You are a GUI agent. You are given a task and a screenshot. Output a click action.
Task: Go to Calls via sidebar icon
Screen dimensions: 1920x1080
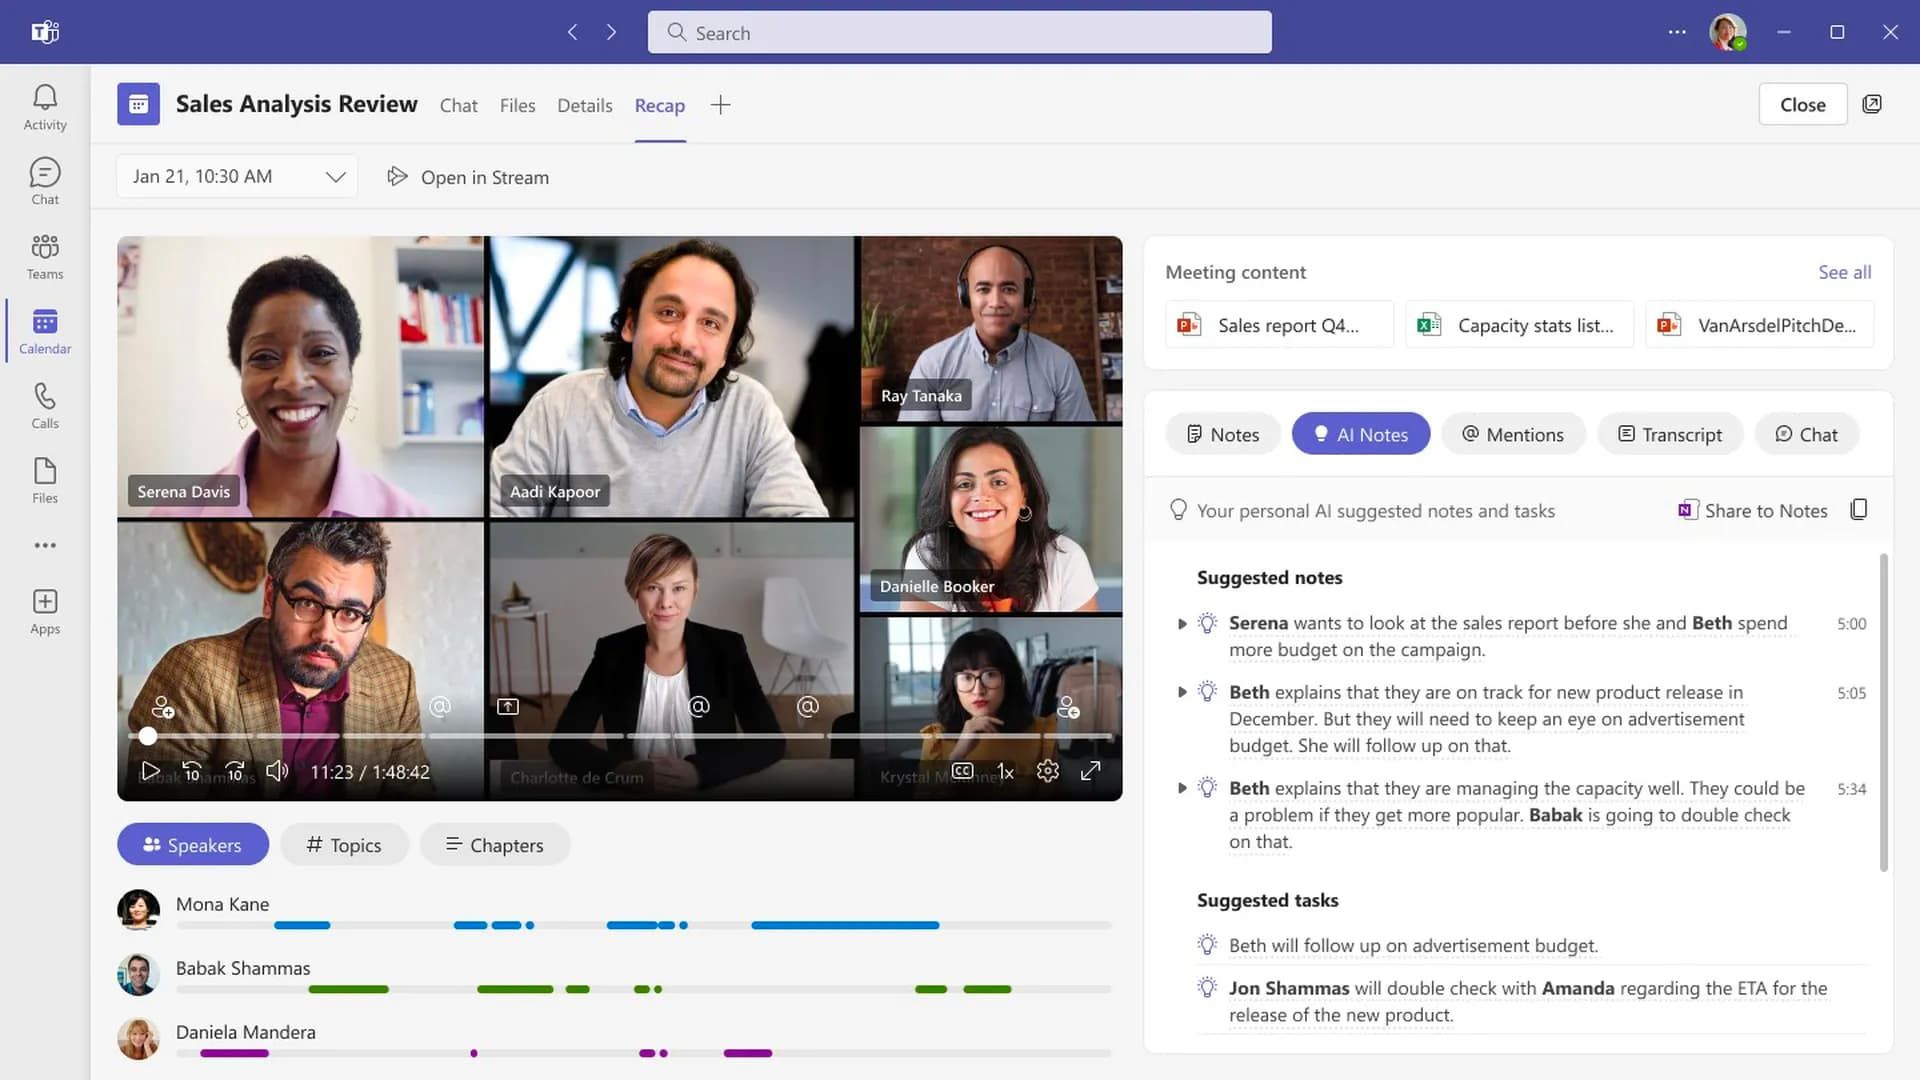45,405
